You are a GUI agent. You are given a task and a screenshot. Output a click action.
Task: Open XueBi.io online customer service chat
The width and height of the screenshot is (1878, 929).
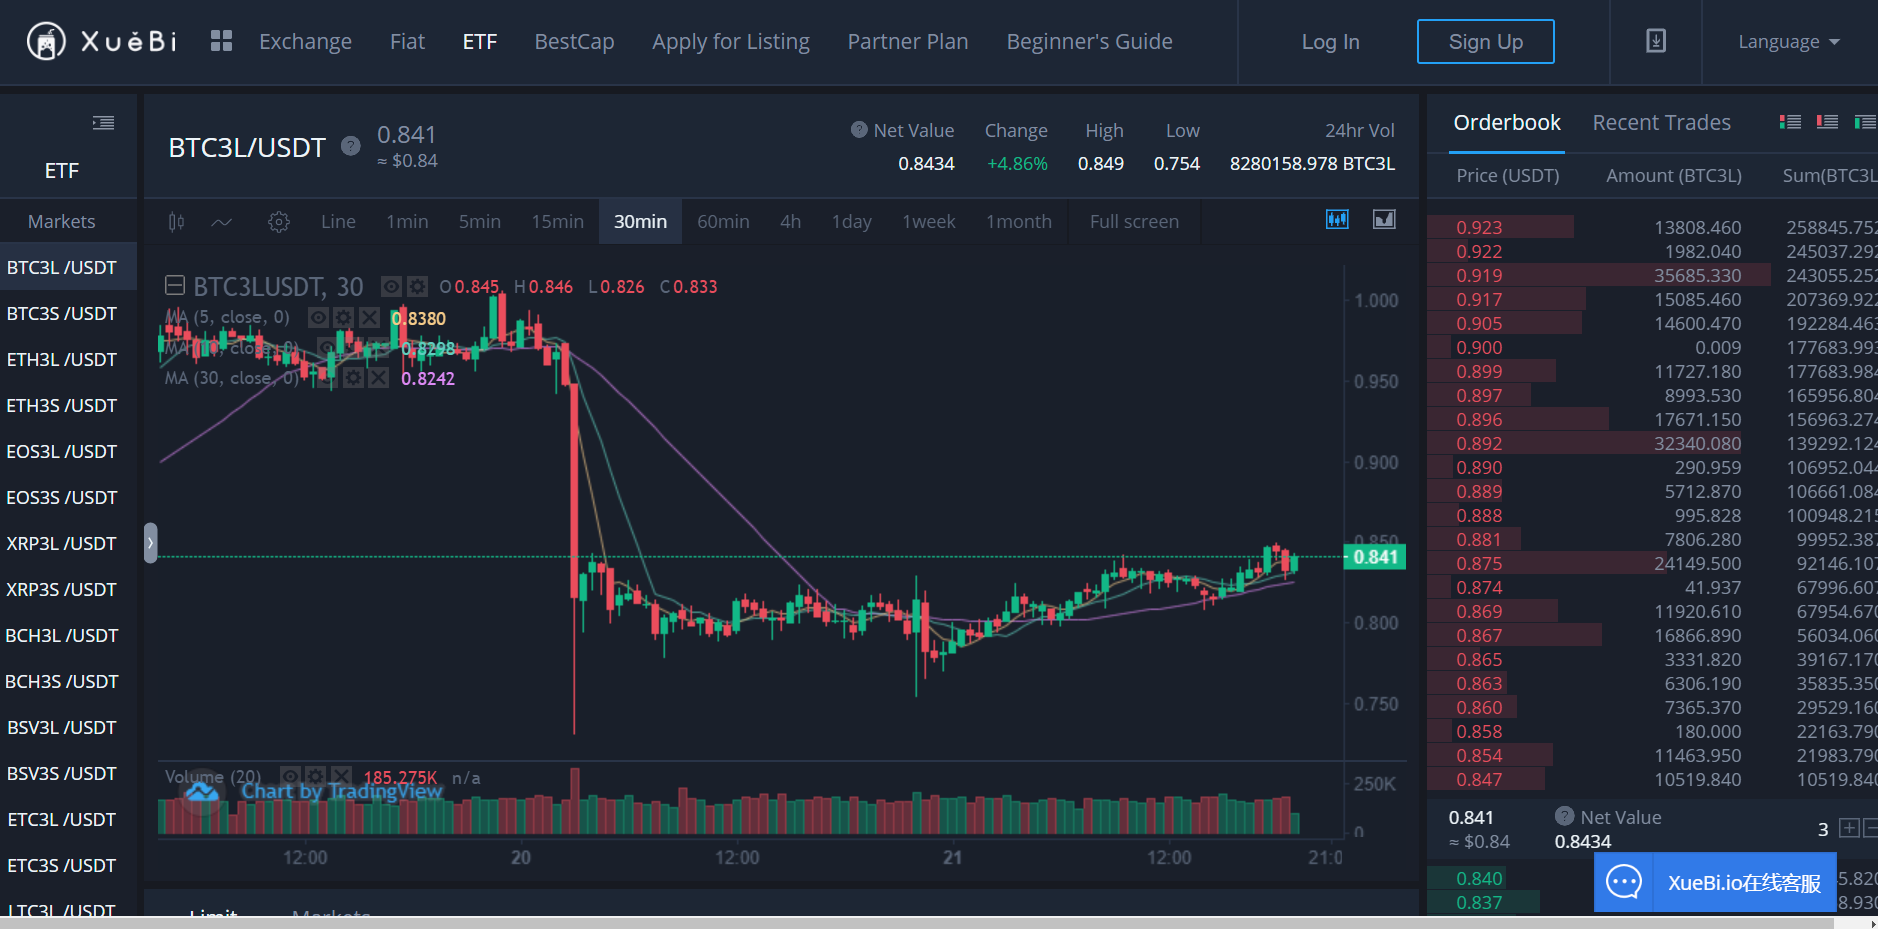pyautogui.click(x=1714, y=882)
